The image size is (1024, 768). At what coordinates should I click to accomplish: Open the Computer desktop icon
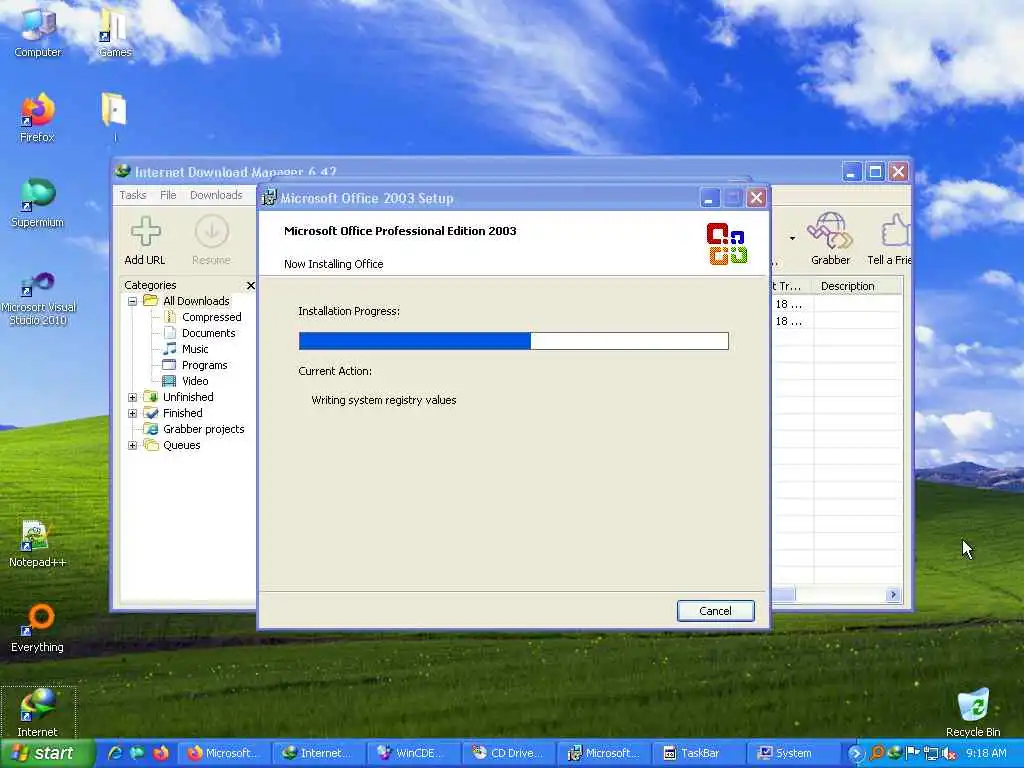click(37, 33)
